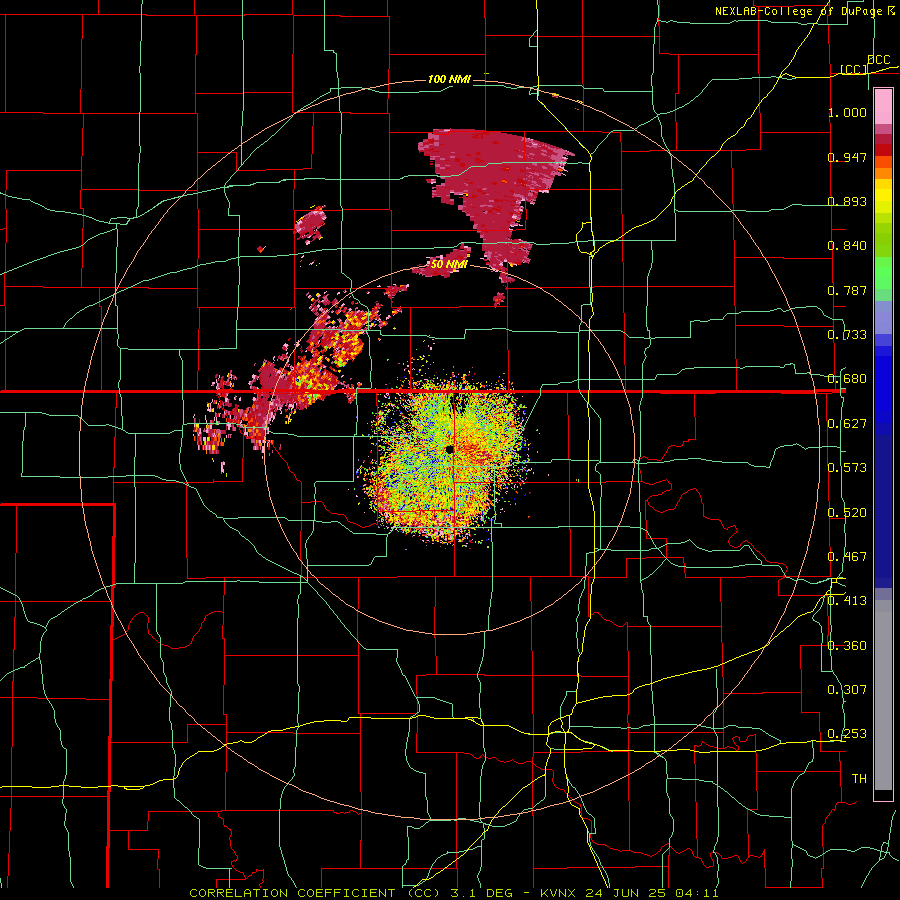This screenshot has height=900, width=900.
Task: Click the 100 NMI range ring label
Action: click(x=449, y=79)
